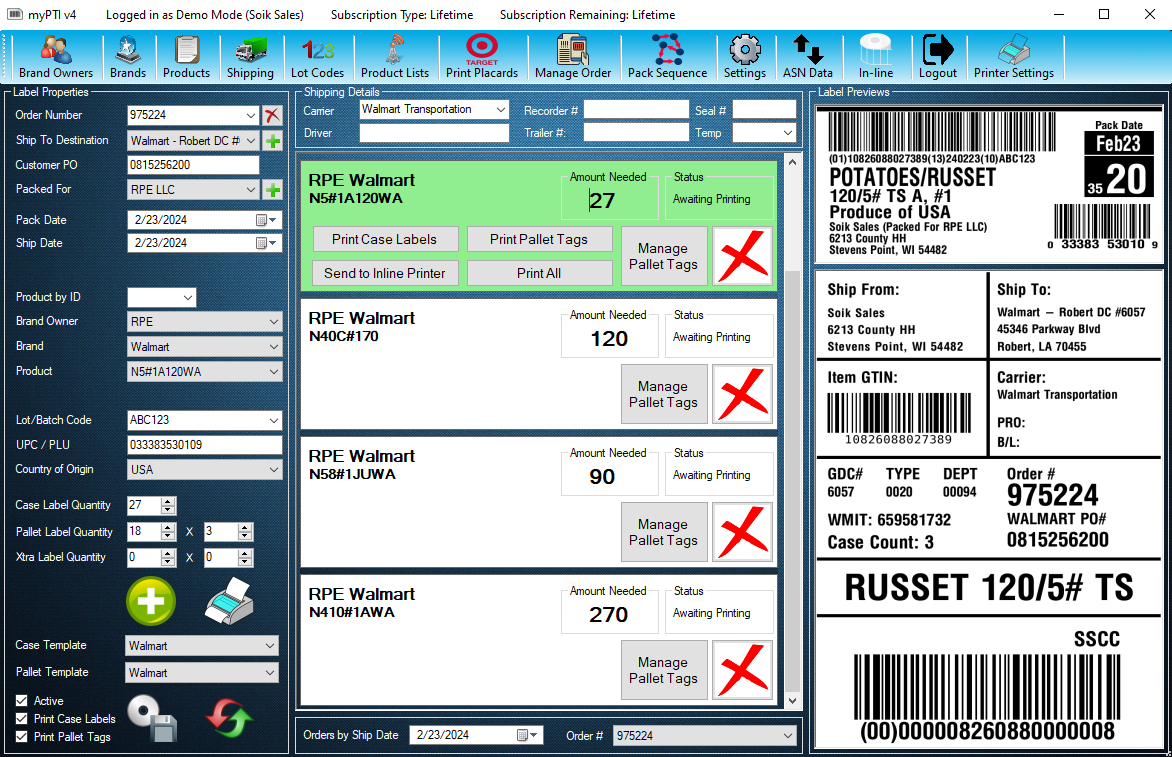Click the case label preview image
Screen dimensions: 1172x757
click(990, 186)
